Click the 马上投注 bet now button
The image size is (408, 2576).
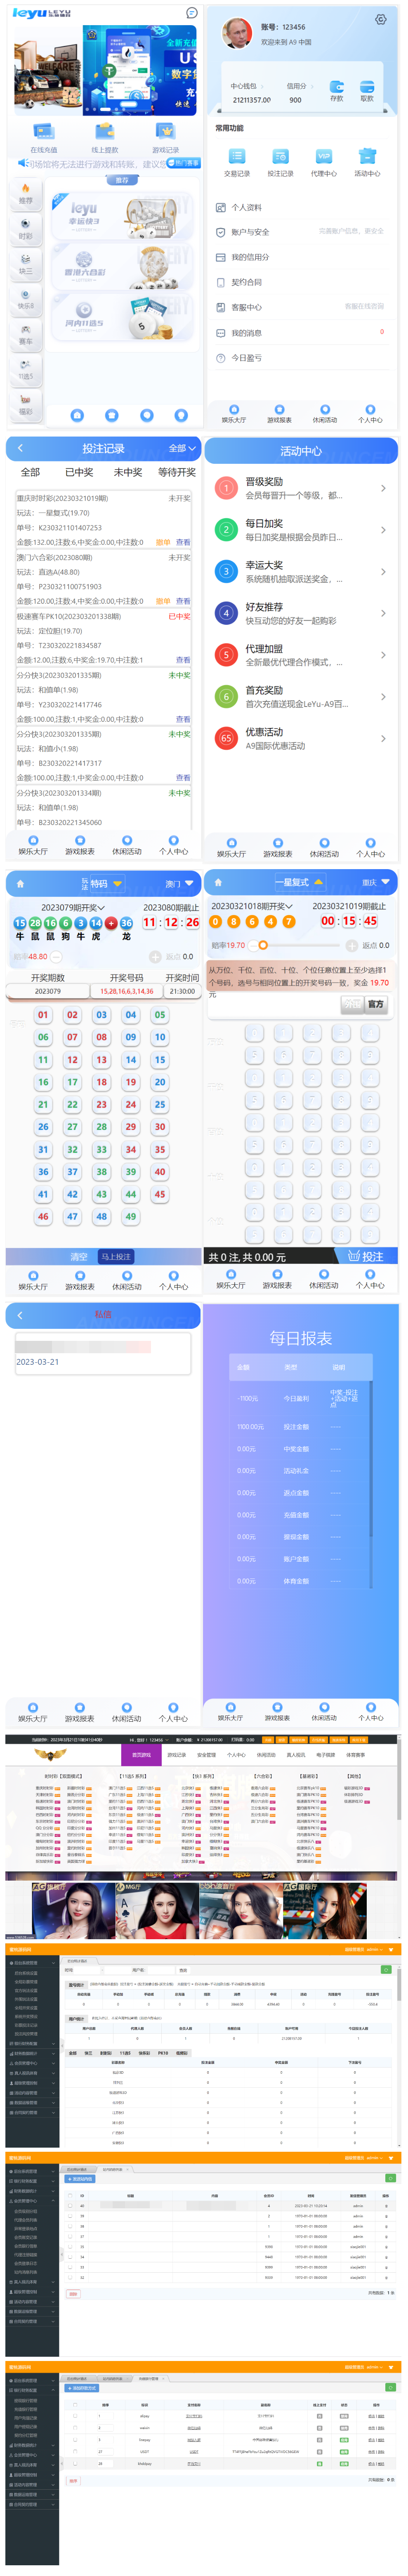click(x=115, y=1256)
